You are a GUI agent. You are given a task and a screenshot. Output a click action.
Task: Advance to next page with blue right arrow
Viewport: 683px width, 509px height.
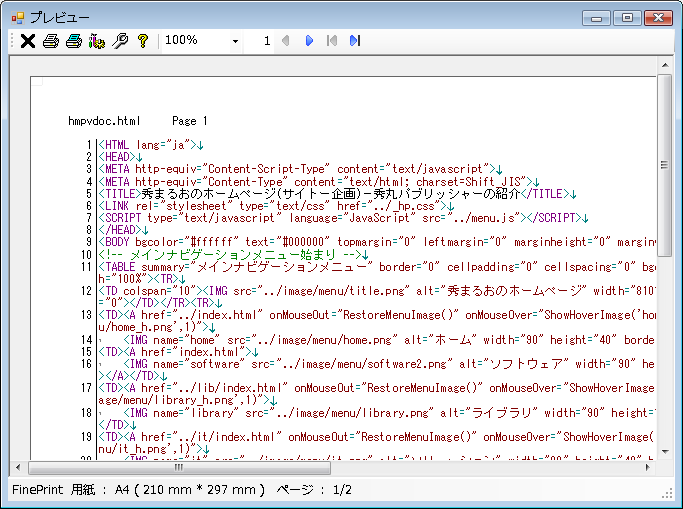pyautogui.click(x=309, y=41)
